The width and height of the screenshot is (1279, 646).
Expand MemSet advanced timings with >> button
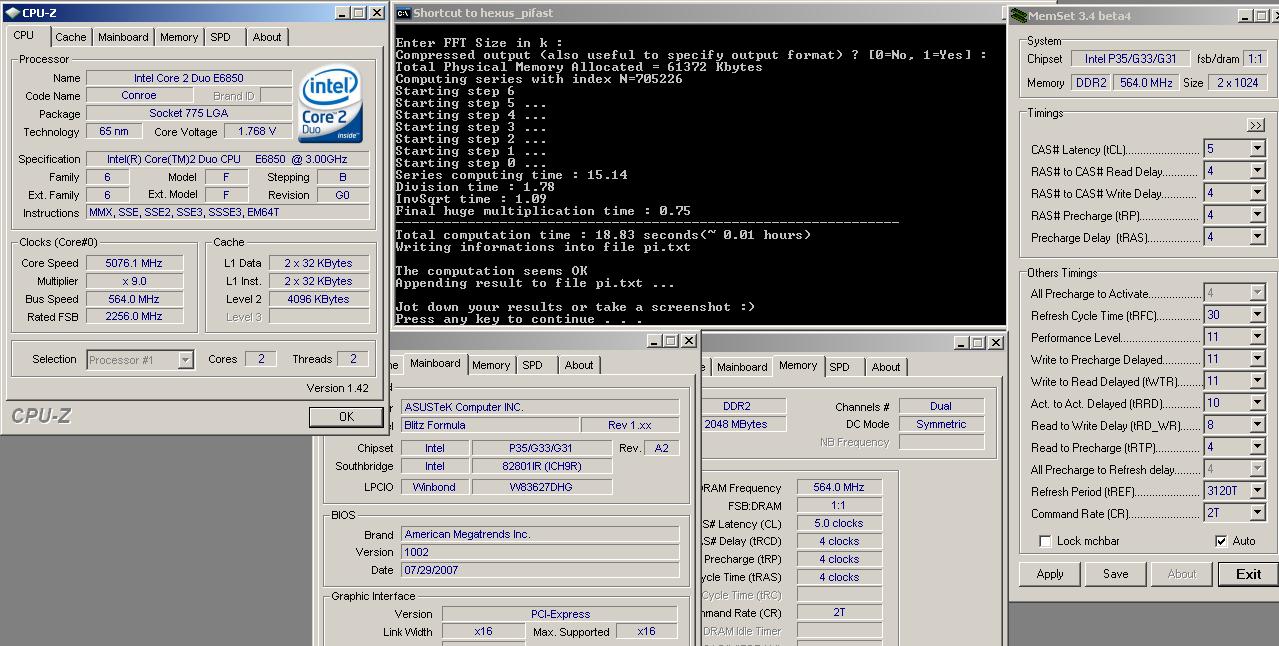pos(1256,126)
